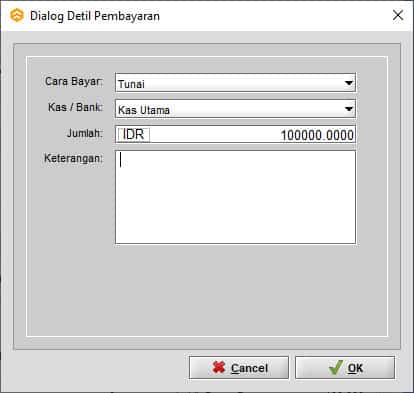This screenshot has width=414, height=393.
Task: Close the Dialog Detil Pembayaran window
Action: pyautogui.click(x=398, y=15)
